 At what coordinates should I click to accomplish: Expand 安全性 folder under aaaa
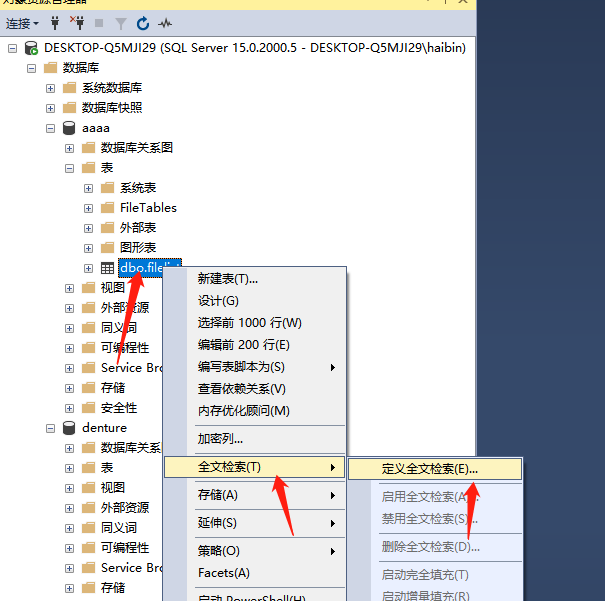point(69,409)
